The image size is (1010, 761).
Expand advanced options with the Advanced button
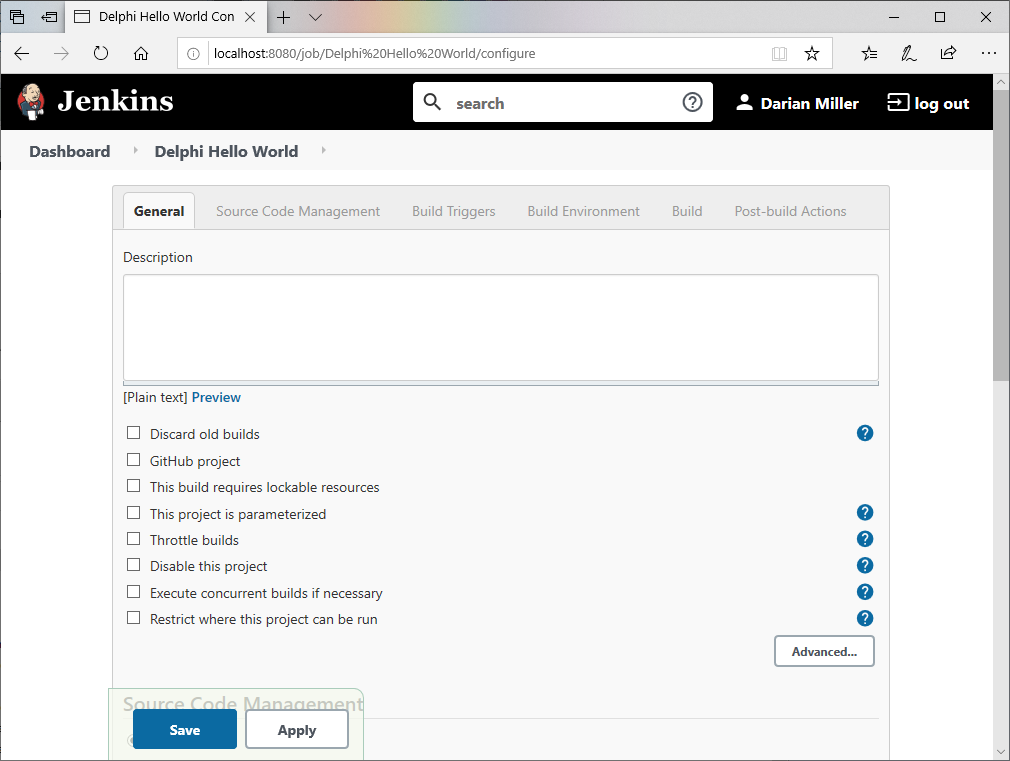[823, 650]
